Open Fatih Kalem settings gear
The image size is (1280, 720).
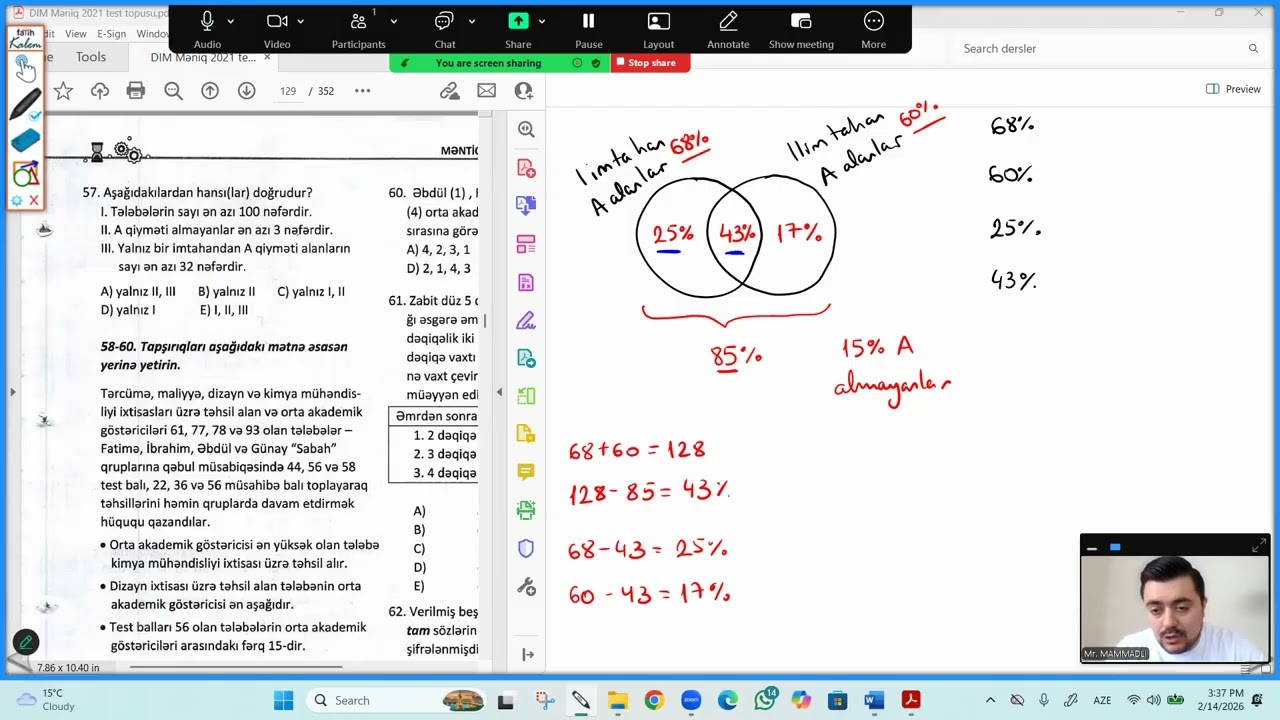pyautogui.click(x=16, y=200)
